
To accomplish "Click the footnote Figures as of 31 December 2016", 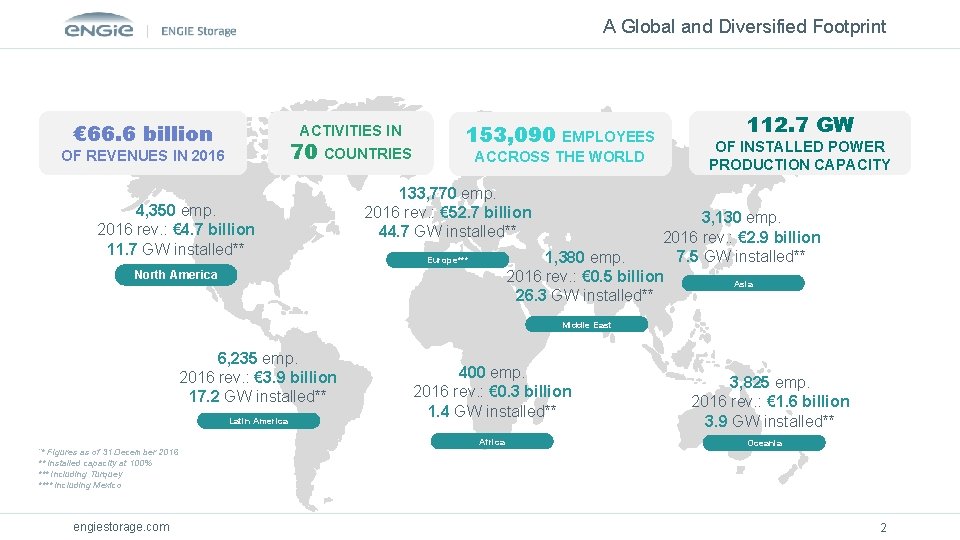I will pyautogui.click(x=108, y=452).
